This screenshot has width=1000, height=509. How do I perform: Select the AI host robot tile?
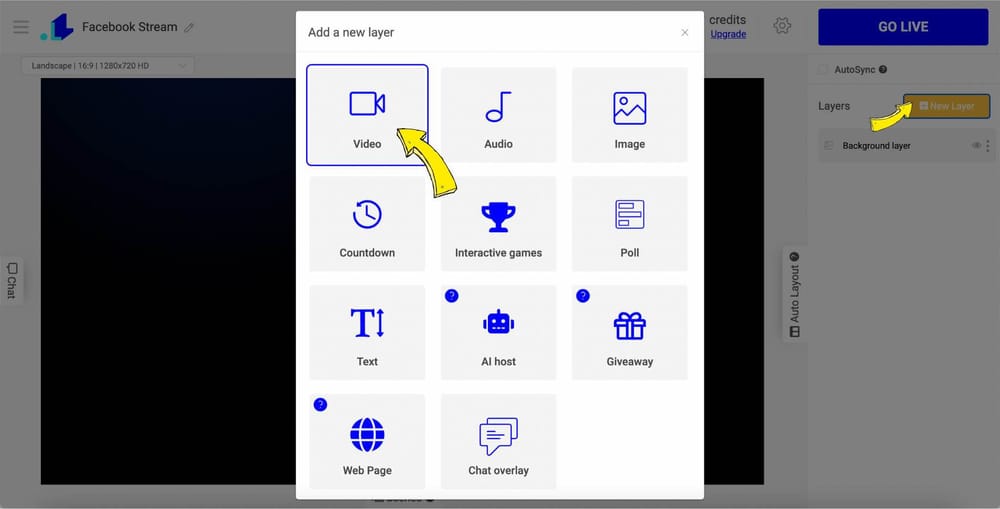(498, 332)
